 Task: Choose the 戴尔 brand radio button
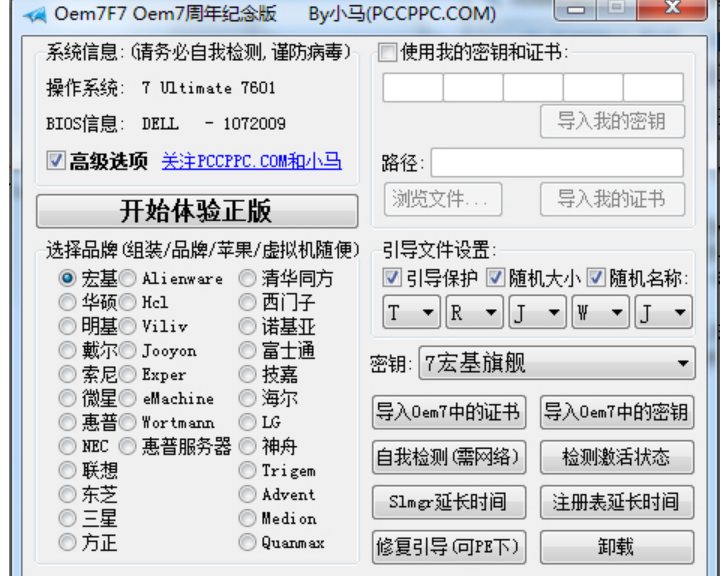click(67, 350)
